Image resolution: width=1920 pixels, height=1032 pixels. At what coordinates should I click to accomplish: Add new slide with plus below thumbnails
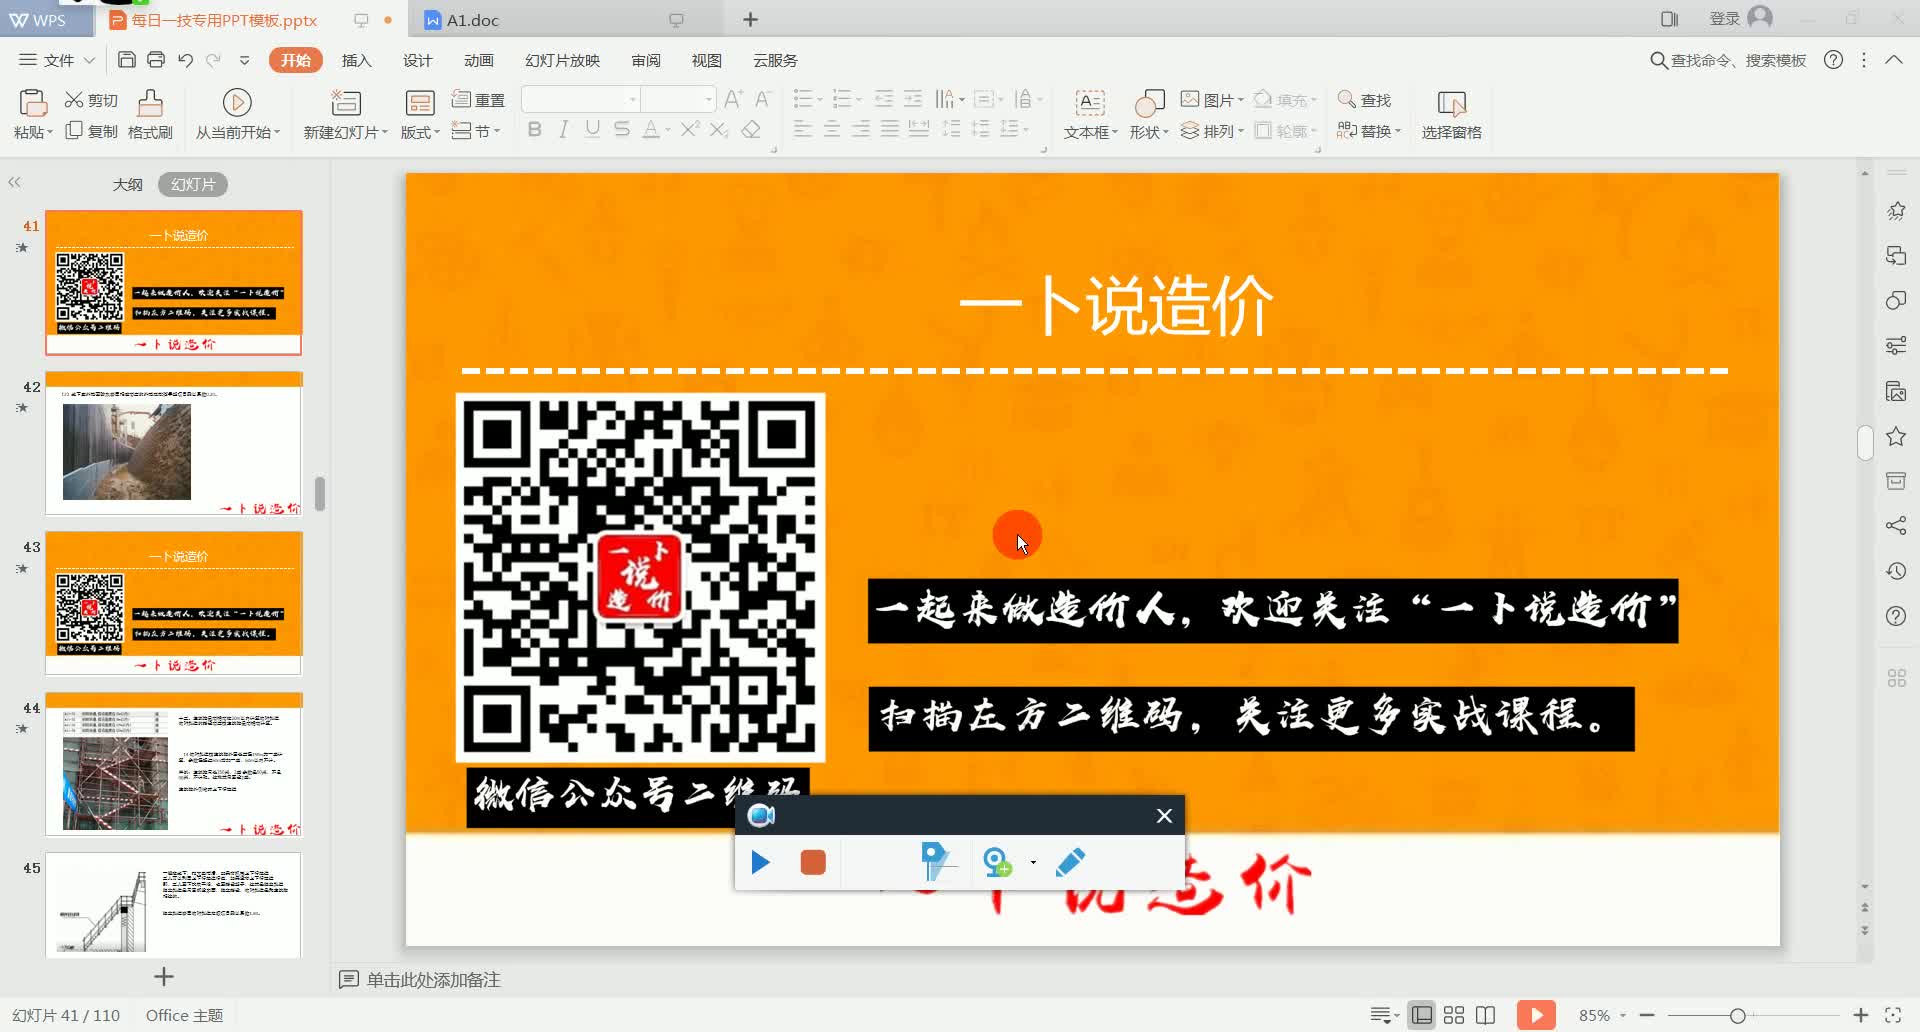pyautogui.click(x=164, y=976)
